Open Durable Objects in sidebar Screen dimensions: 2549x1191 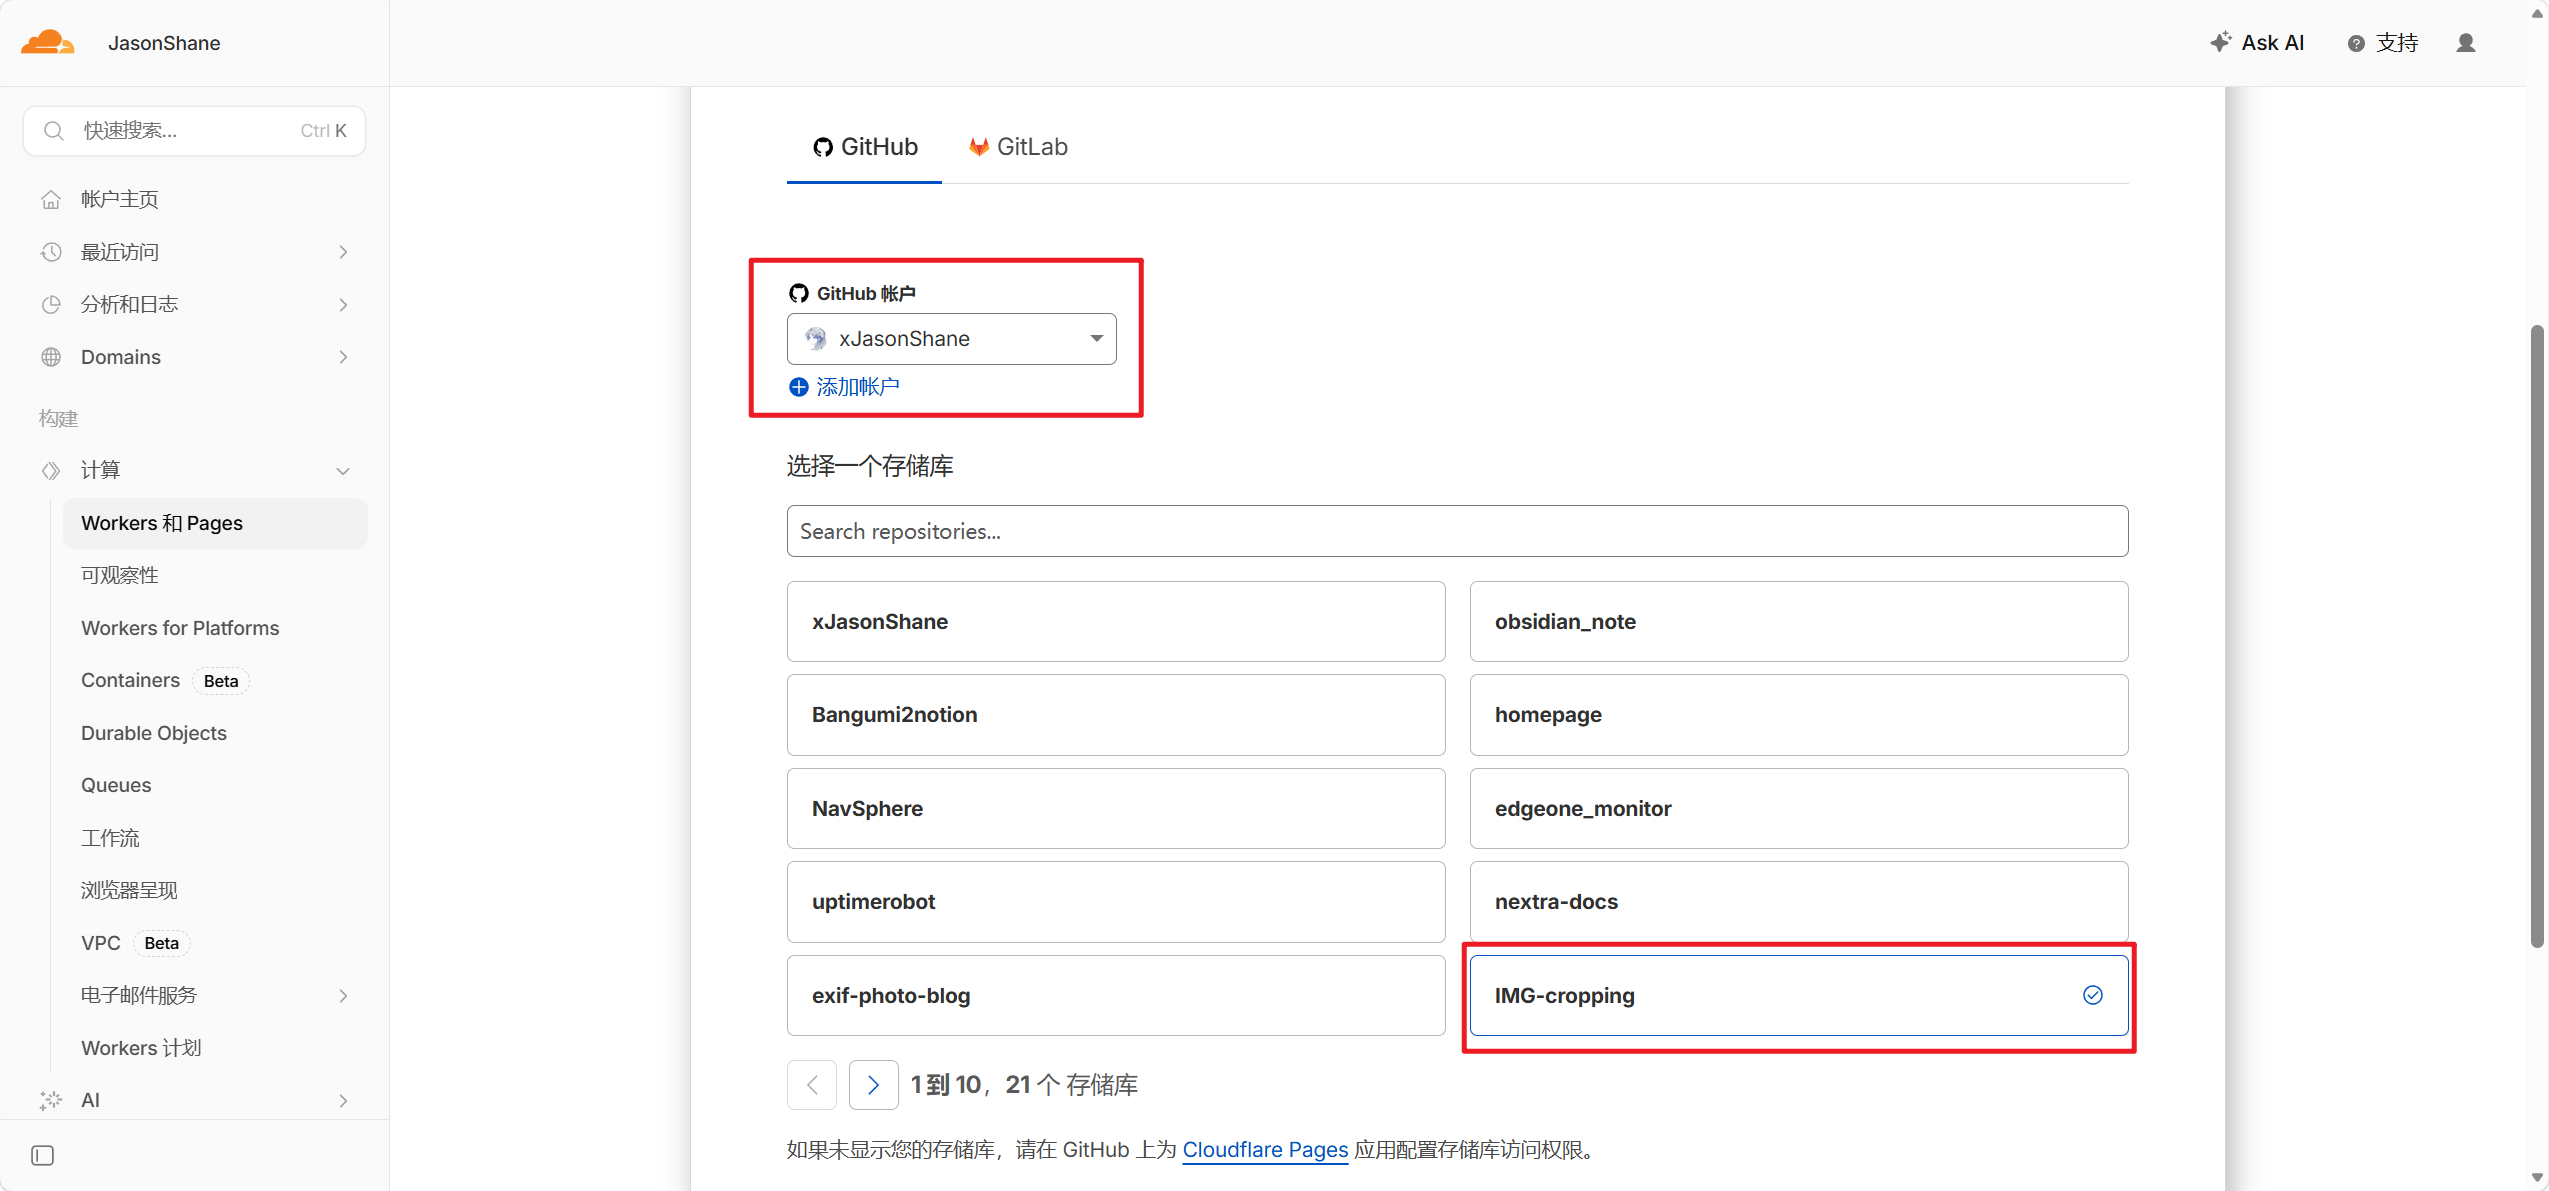[154, 733]
